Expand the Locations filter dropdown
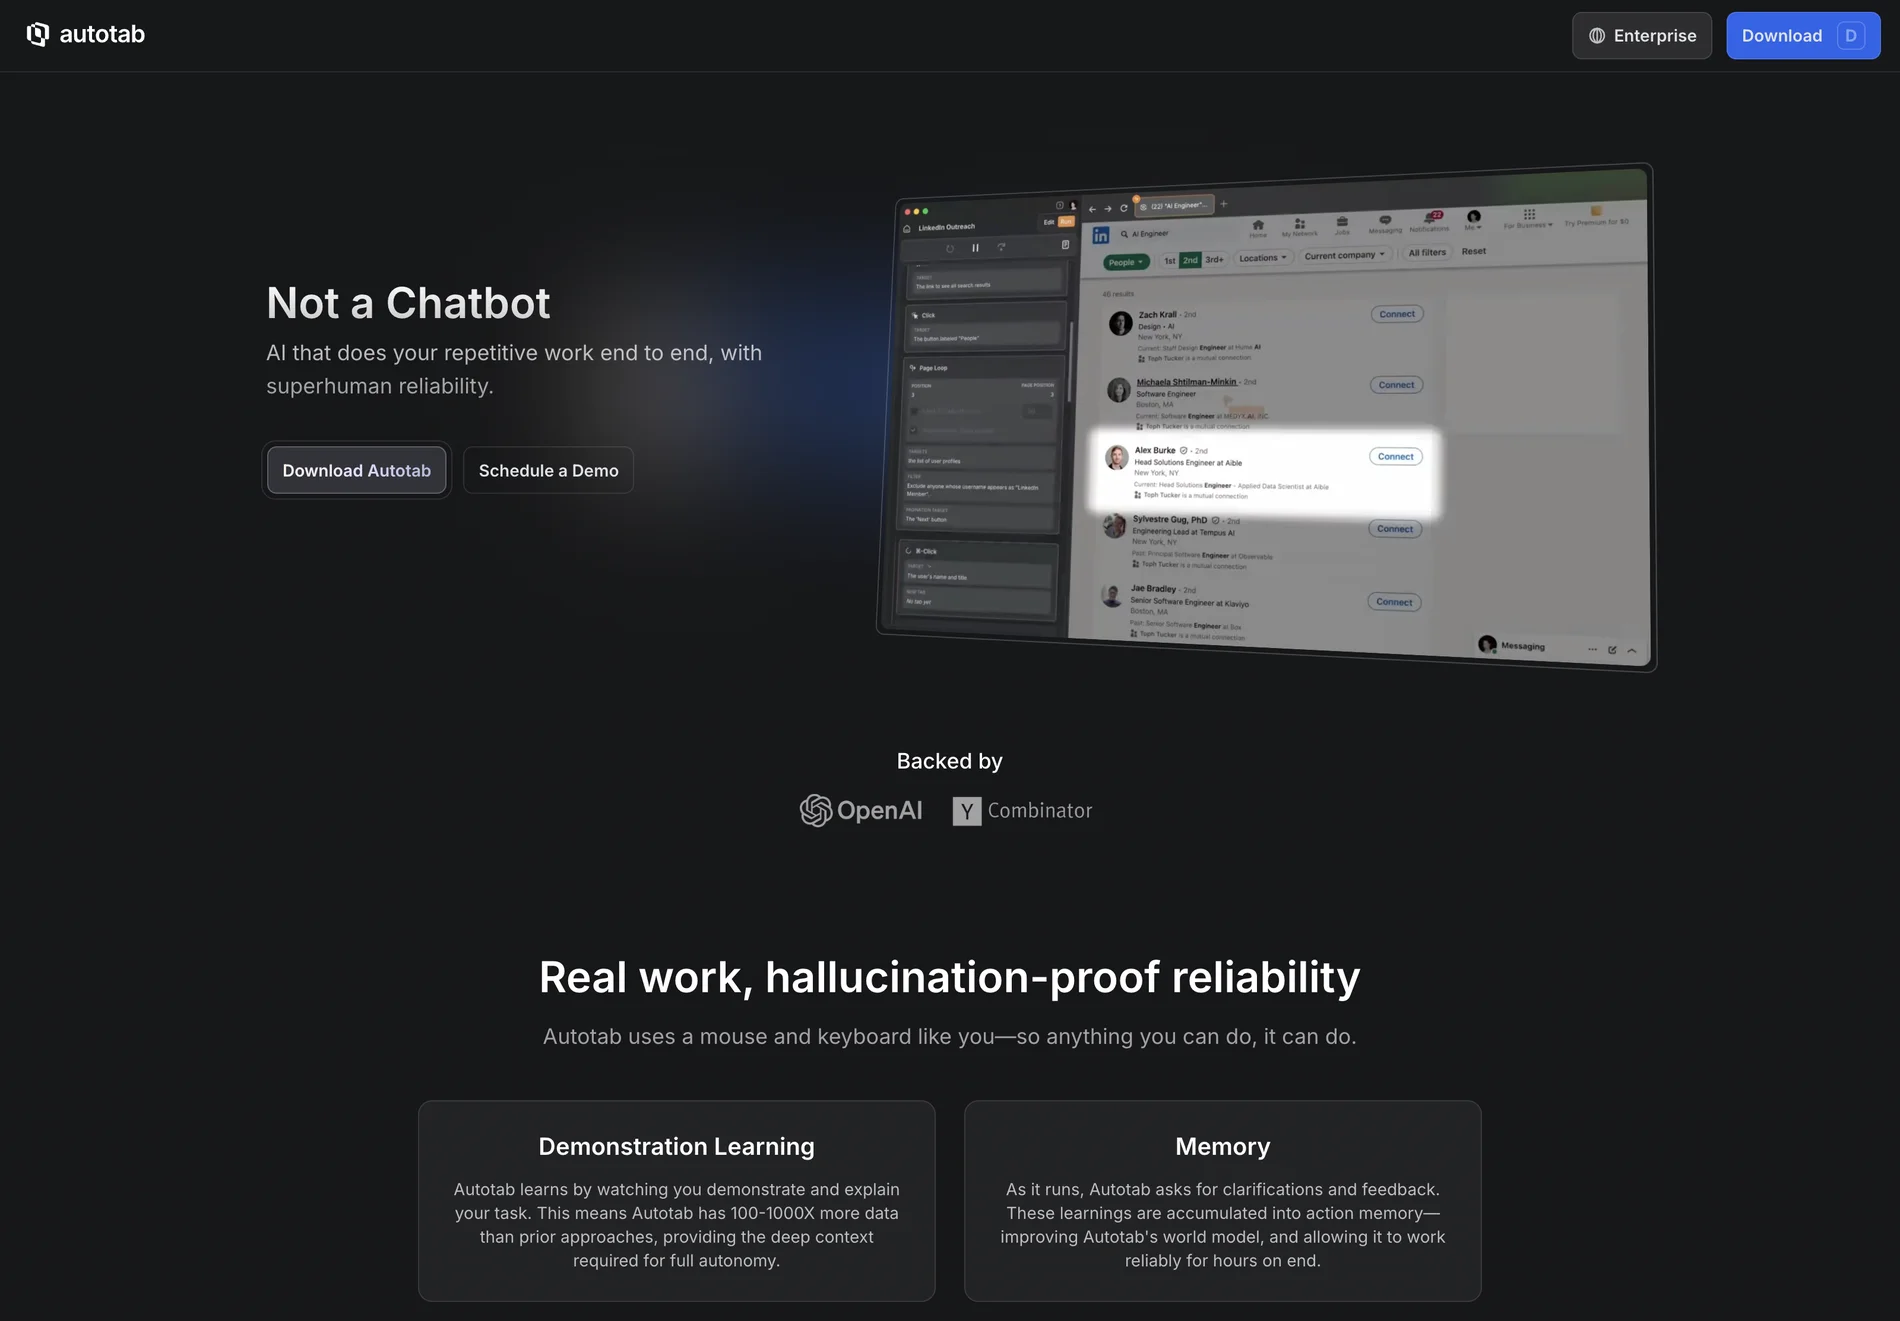The width and height of the screenshot is (1900, 1321). click(x=1263, y=257)
